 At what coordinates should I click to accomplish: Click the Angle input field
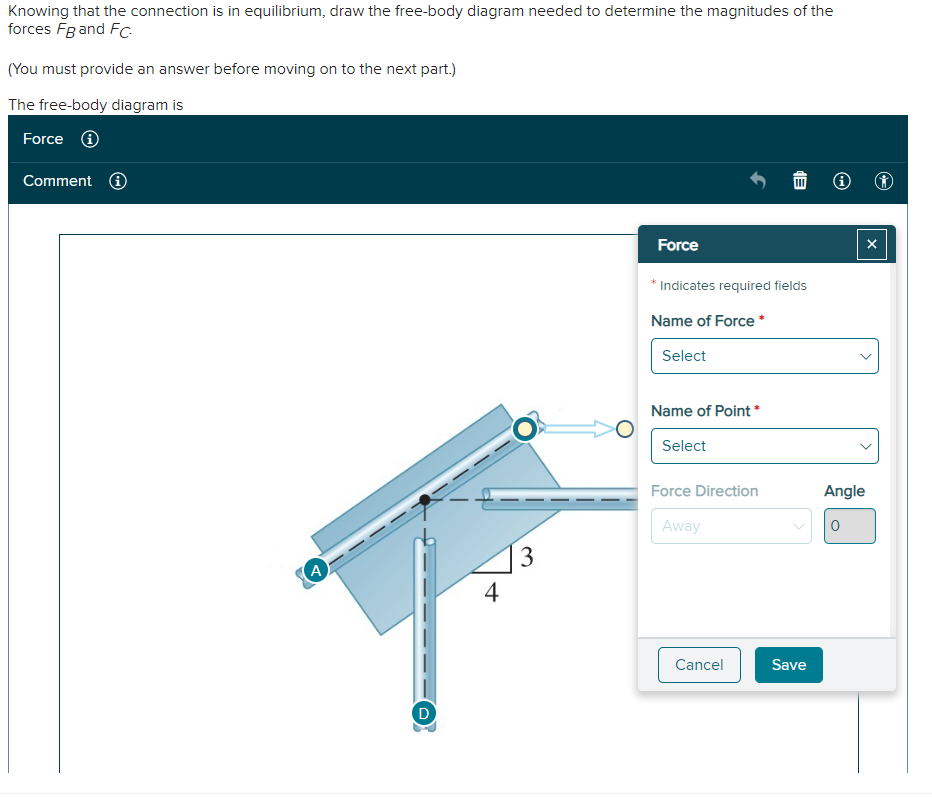[x=849, y=525]
